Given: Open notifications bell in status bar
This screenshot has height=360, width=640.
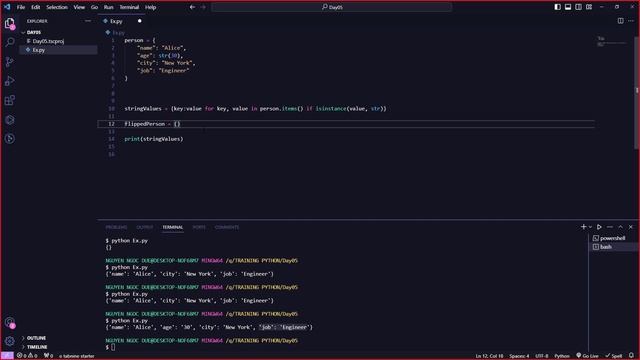Looking at the screenshot, I should 631,356.
